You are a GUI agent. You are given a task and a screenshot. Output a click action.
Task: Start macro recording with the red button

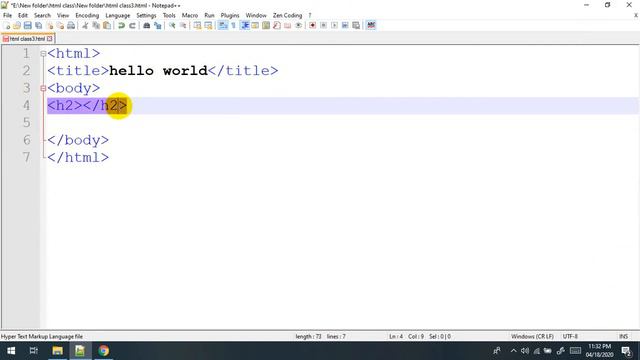(x=313, y=25)
